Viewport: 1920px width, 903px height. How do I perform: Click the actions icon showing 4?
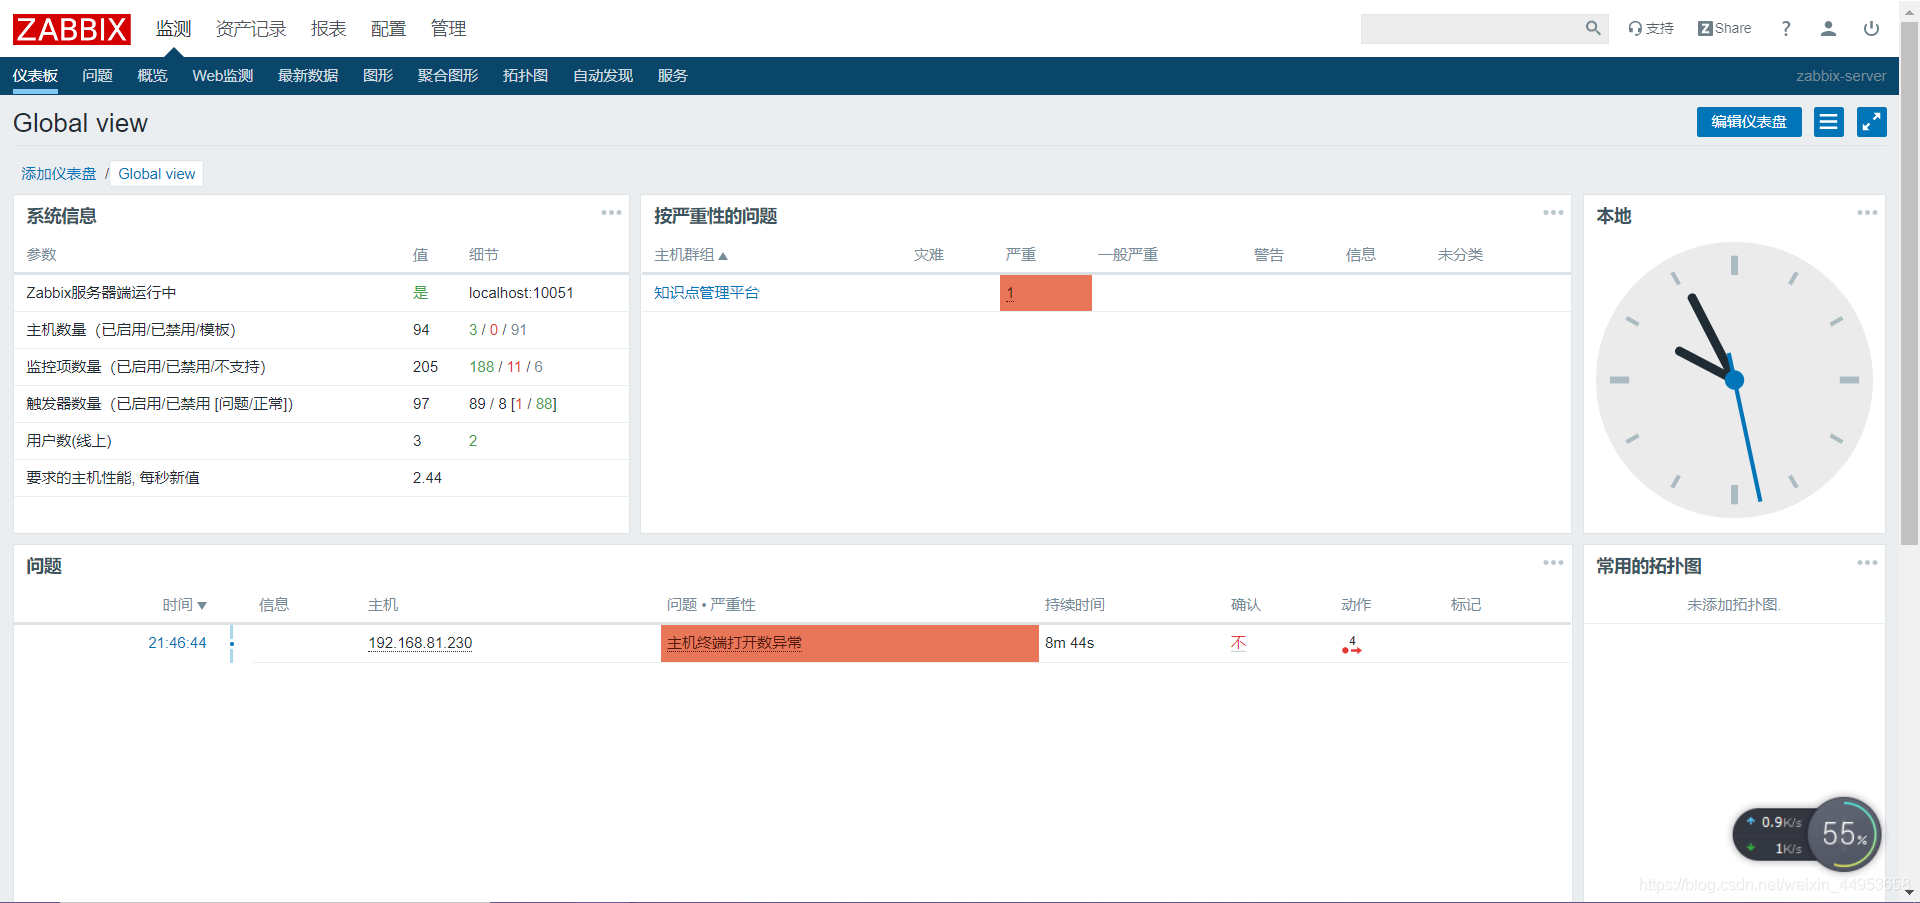pos(1352,645)
